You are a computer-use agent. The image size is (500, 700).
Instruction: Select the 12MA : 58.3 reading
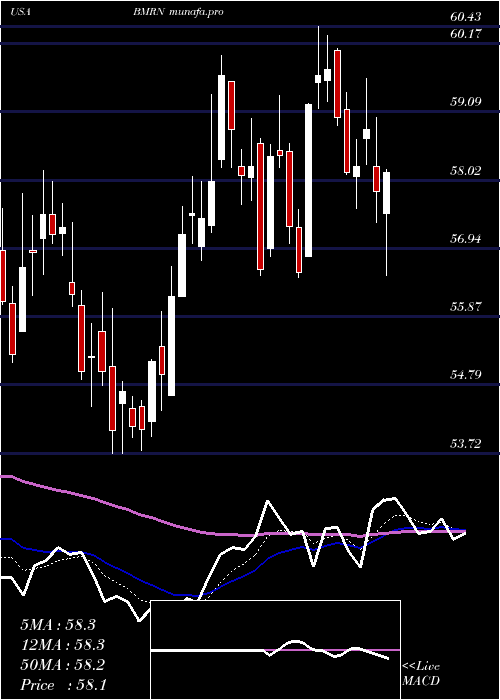click(62, 645)
